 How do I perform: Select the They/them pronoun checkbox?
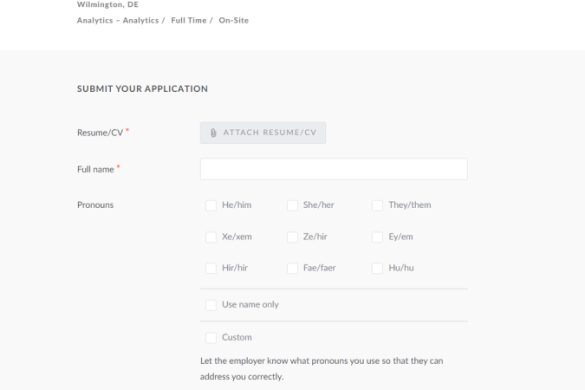(377, 205)
